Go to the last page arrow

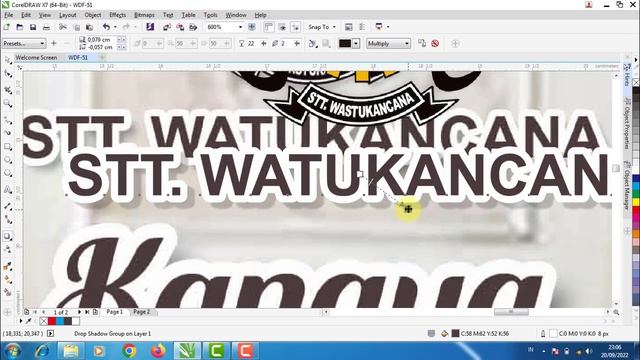(87, 312)
